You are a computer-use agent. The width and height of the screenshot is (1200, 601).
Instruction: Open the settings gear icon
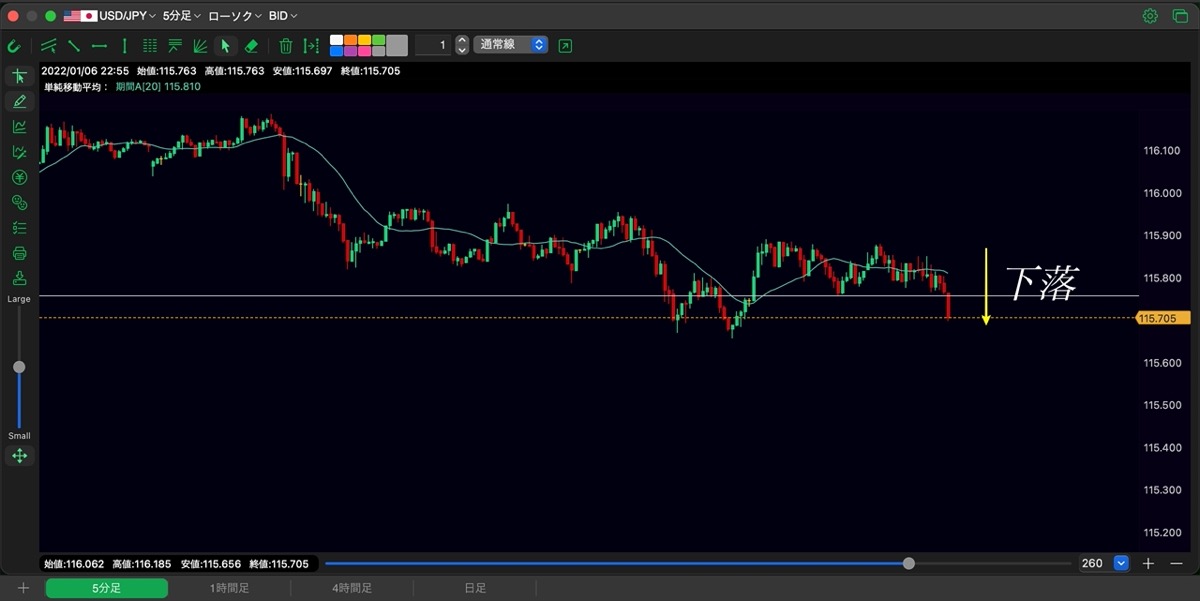1150,16
